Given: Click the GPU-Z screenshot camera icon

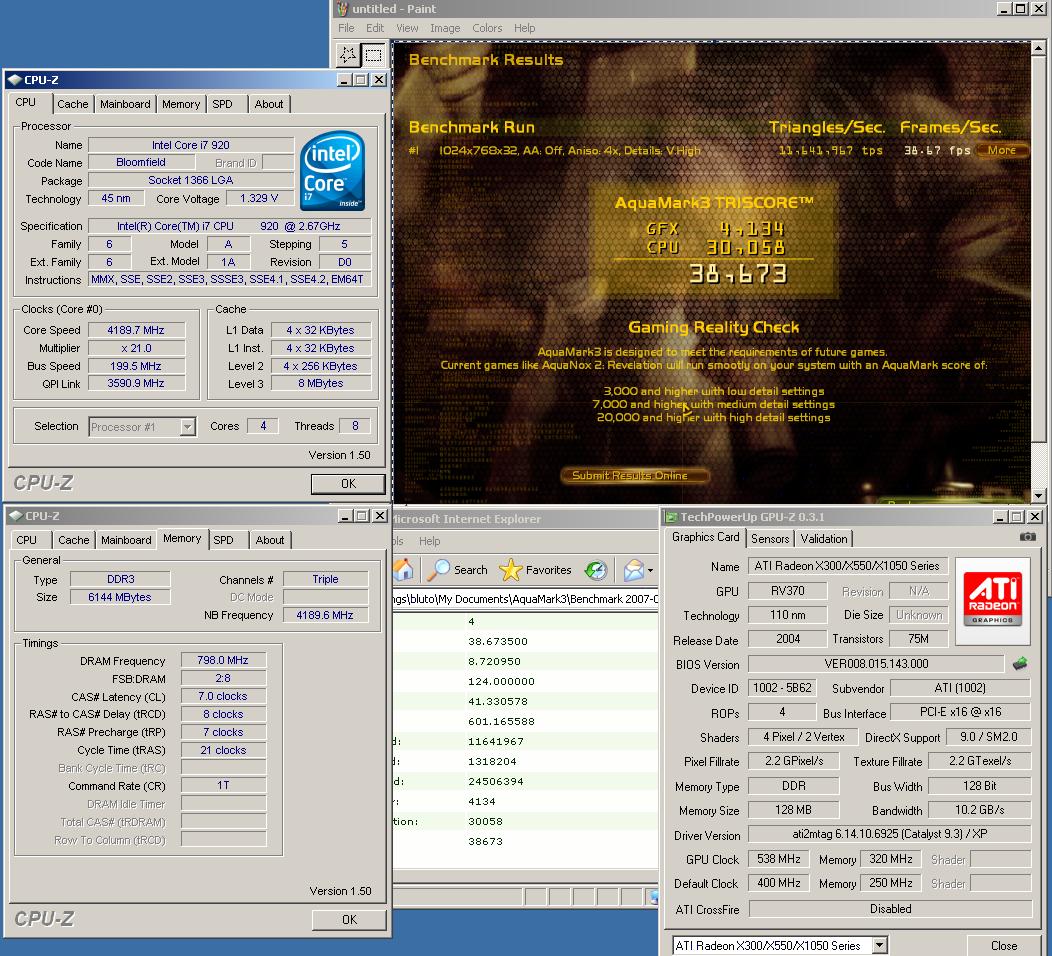Looking at the screenshot, I should (1027, 537).
